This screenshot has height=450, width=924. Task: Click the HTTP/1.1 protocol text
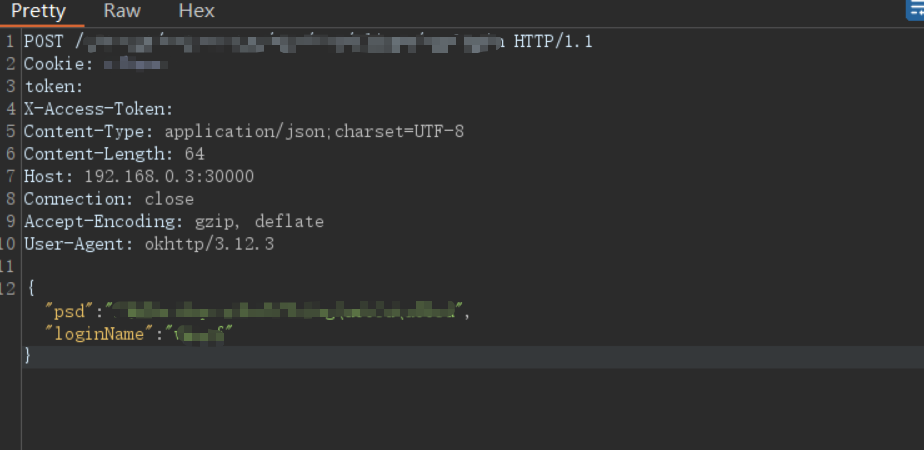tap(553, 42)
